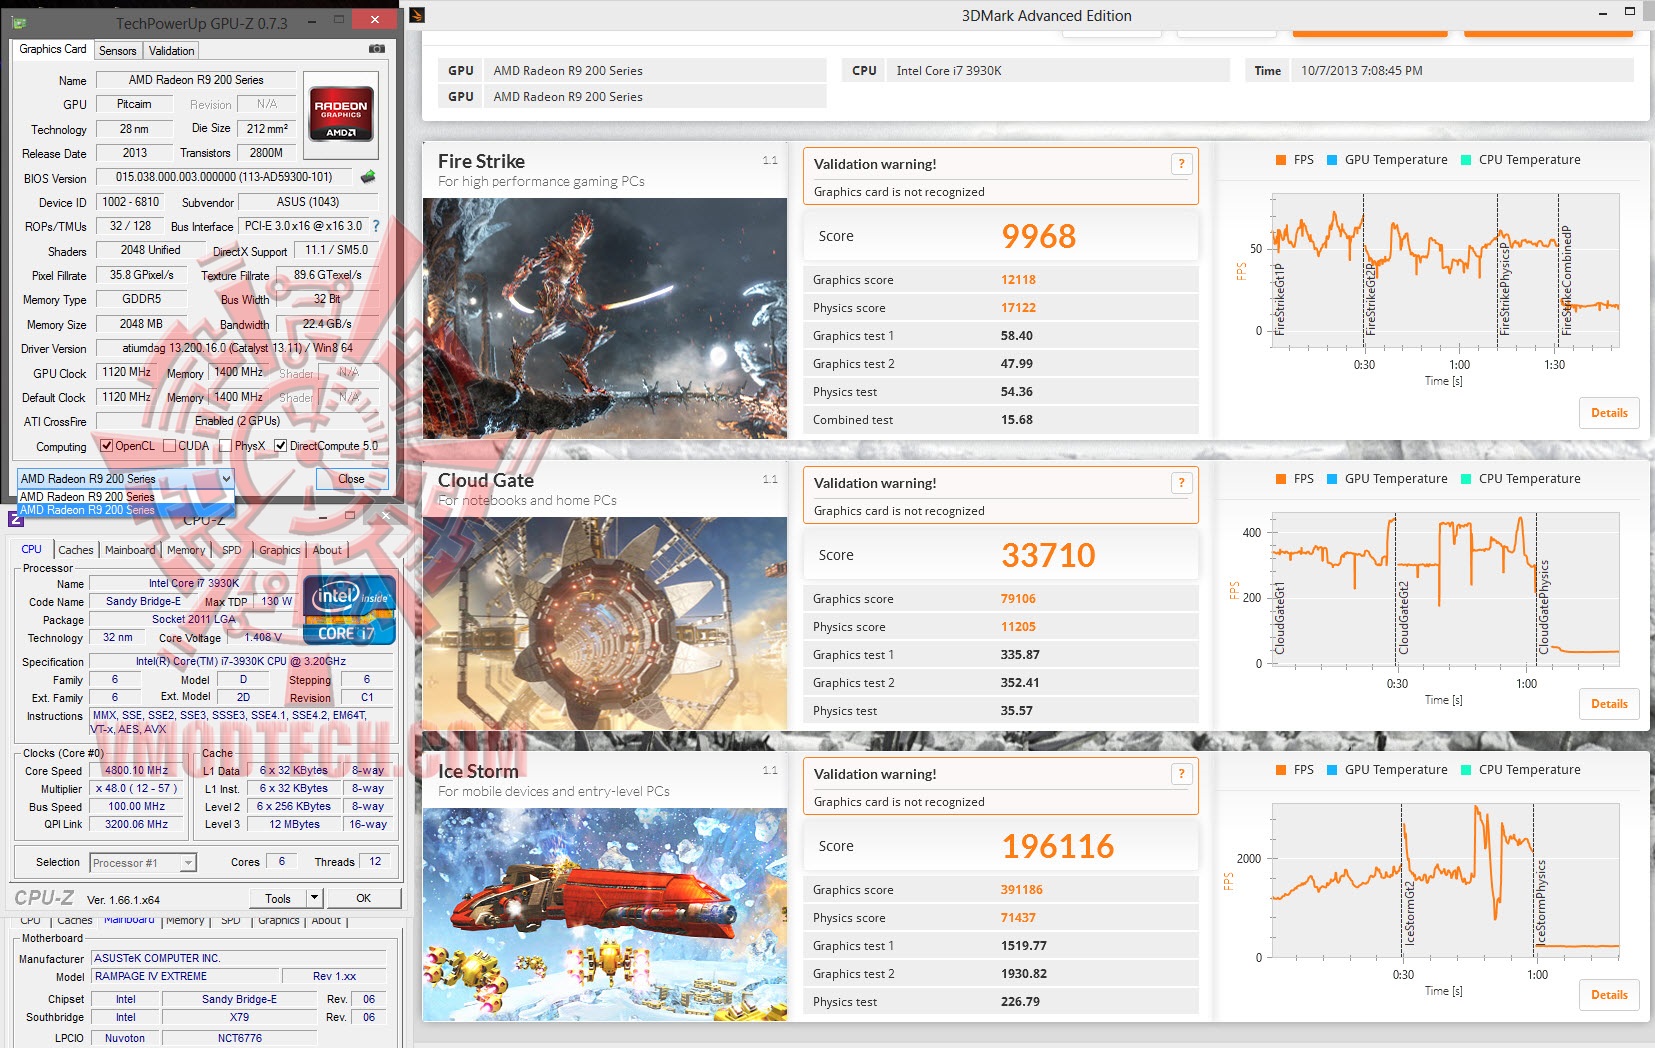
Task: Select the highlighted AMD Radeon option in dropdown list
Action: click(x=126, y=510)
